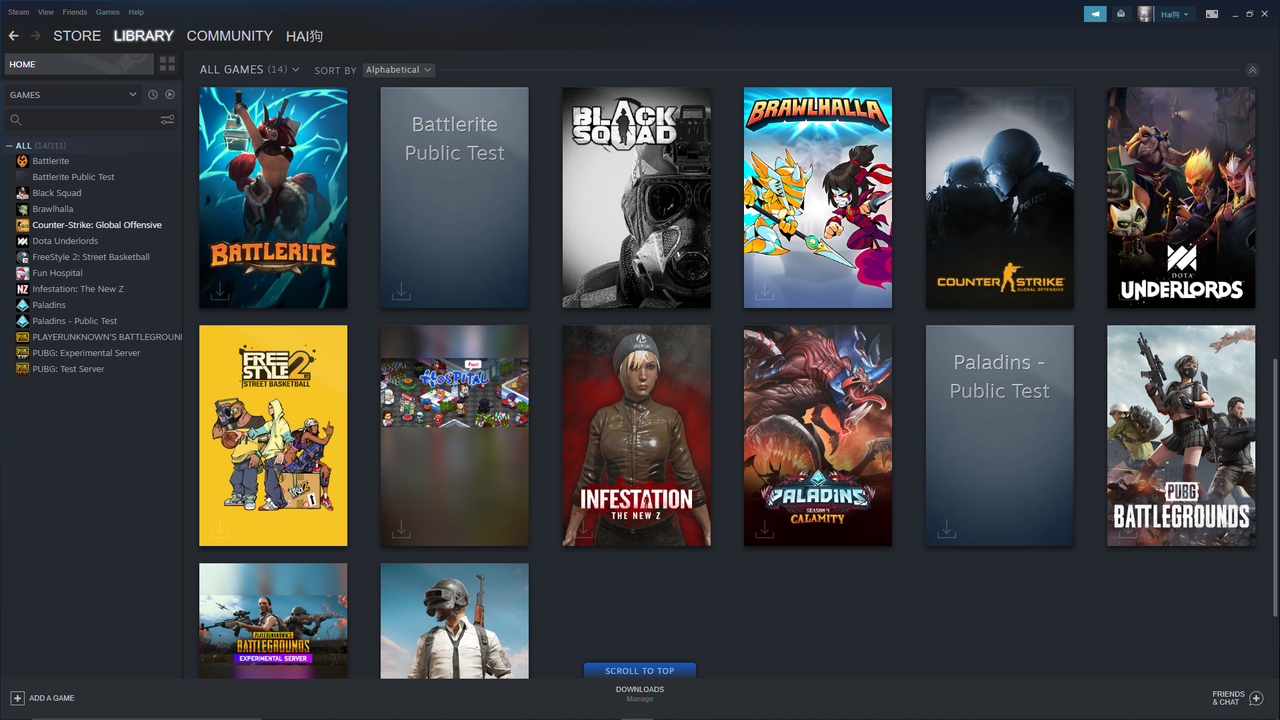Go to the STORE tab
This screenshot has height=720, width=1280.
click(x=77, y=36)
